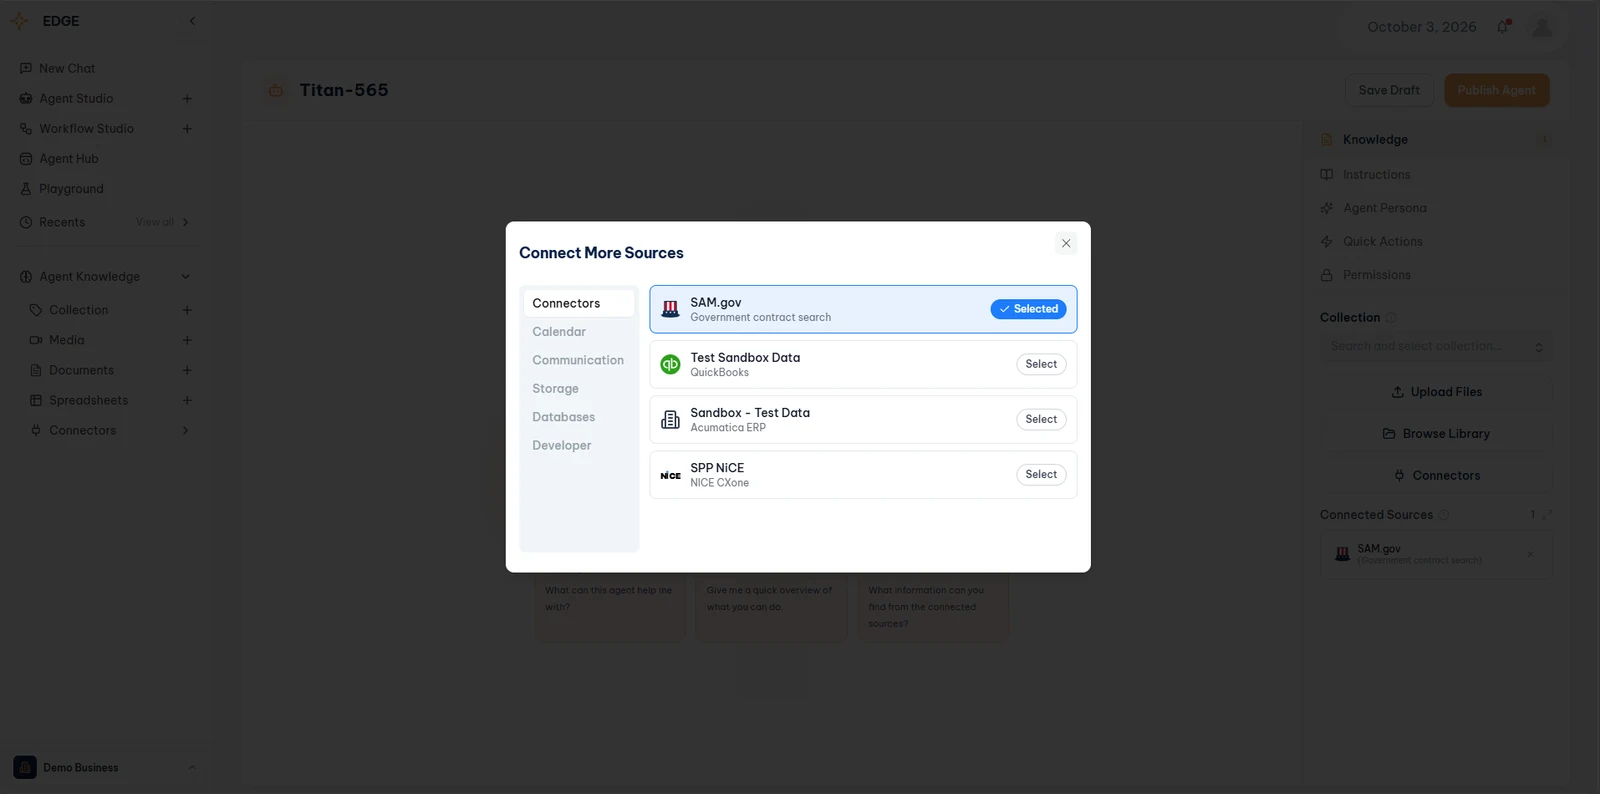This screenshot has height=794, width=1600.
Task: Select the Test Sandbox Data QuickBooks source
Action: click(x=1041, y=364)
